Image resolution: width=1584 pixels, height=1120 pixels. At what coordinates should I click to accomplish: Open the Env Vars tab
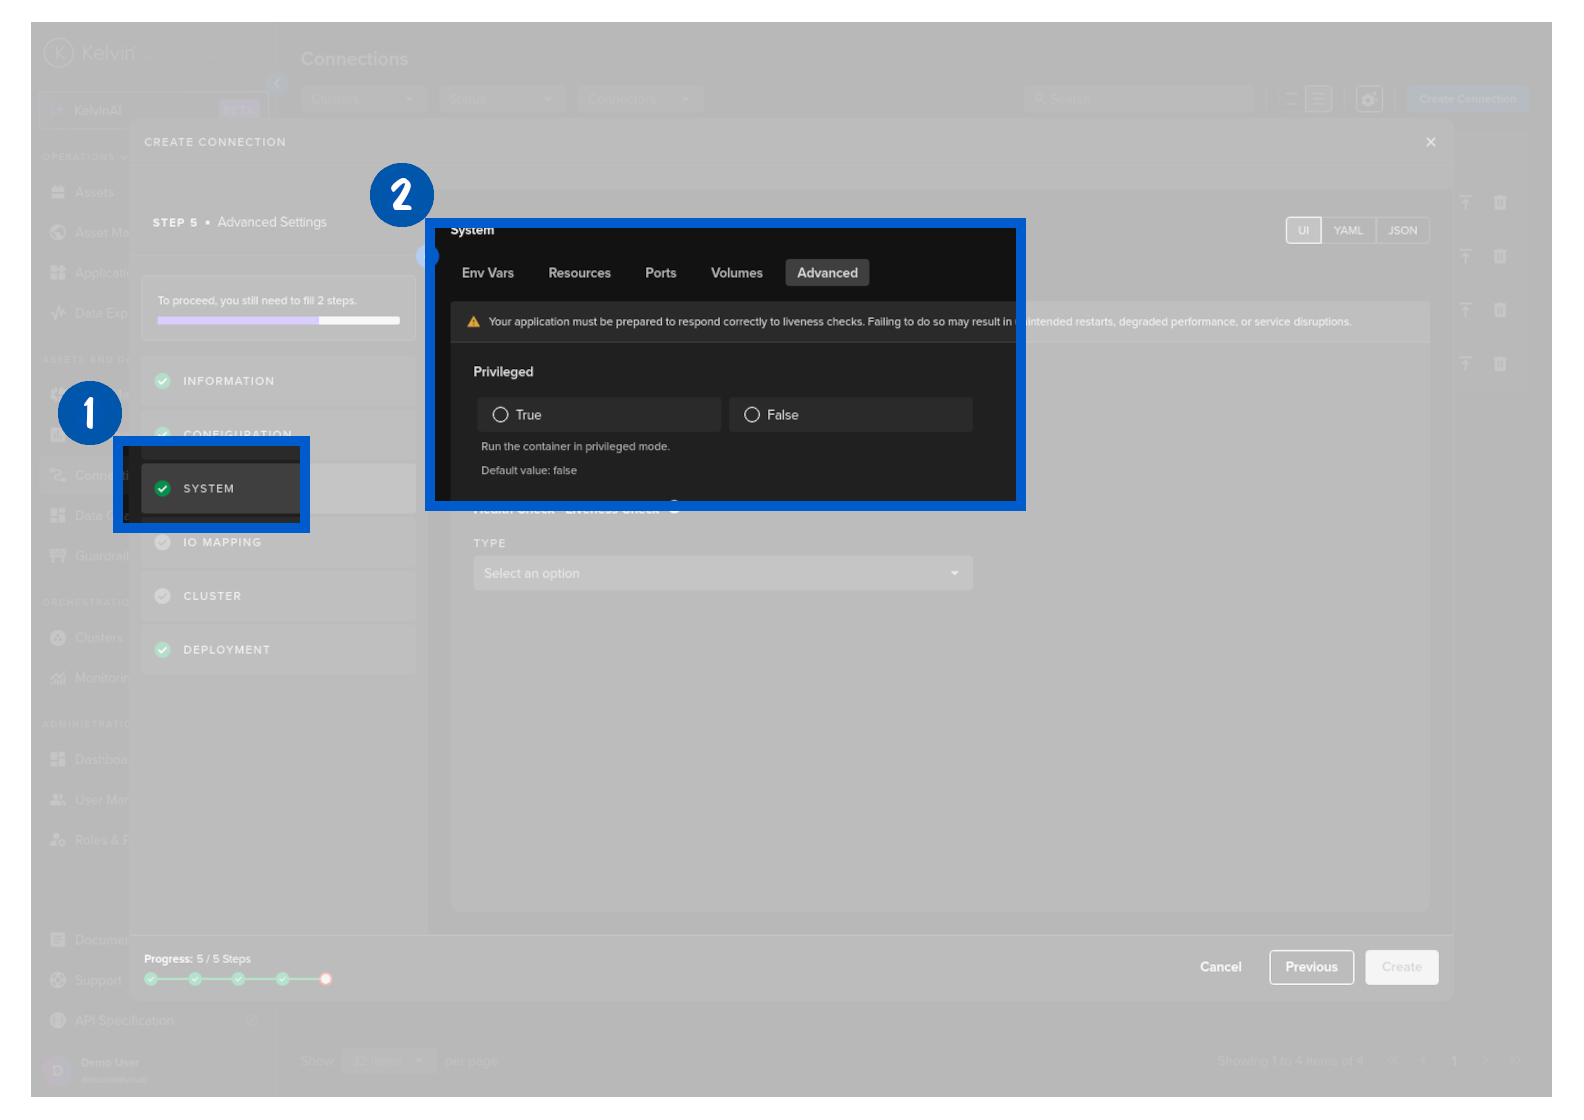(x=488, y=273)
